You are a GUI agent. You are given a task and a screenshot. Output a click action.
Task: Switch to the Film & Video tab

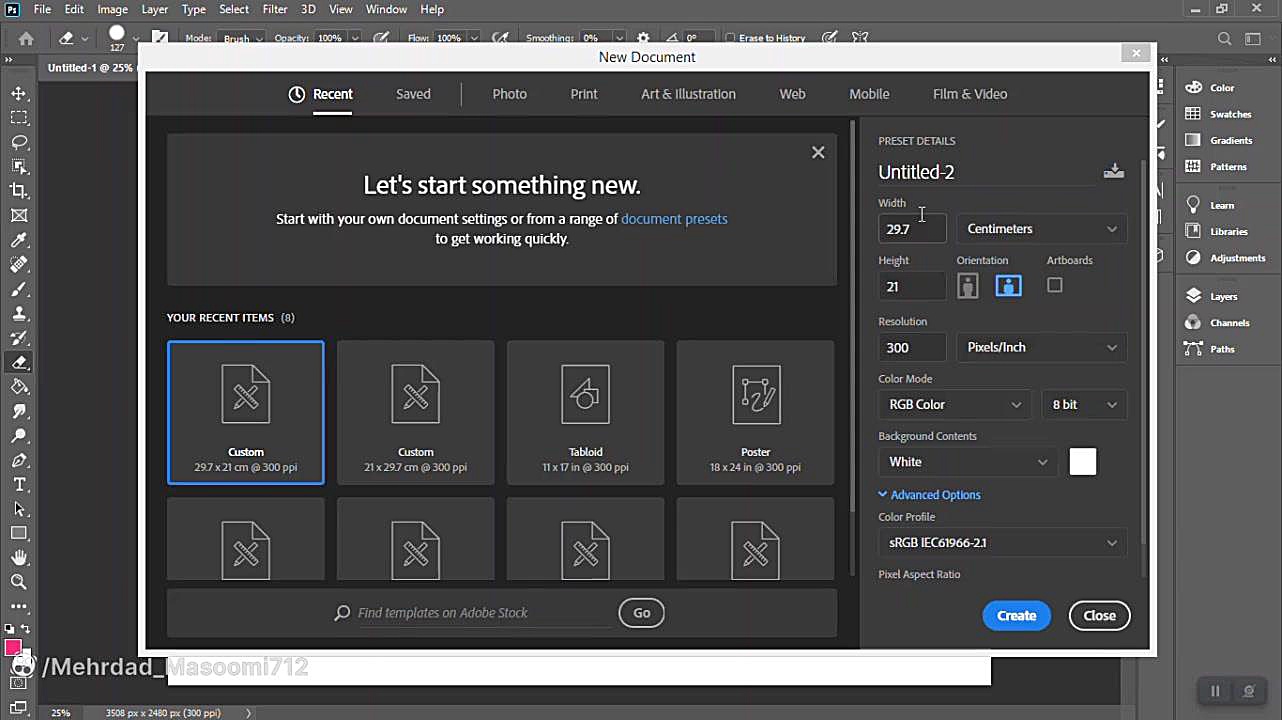tap(970, 94)
